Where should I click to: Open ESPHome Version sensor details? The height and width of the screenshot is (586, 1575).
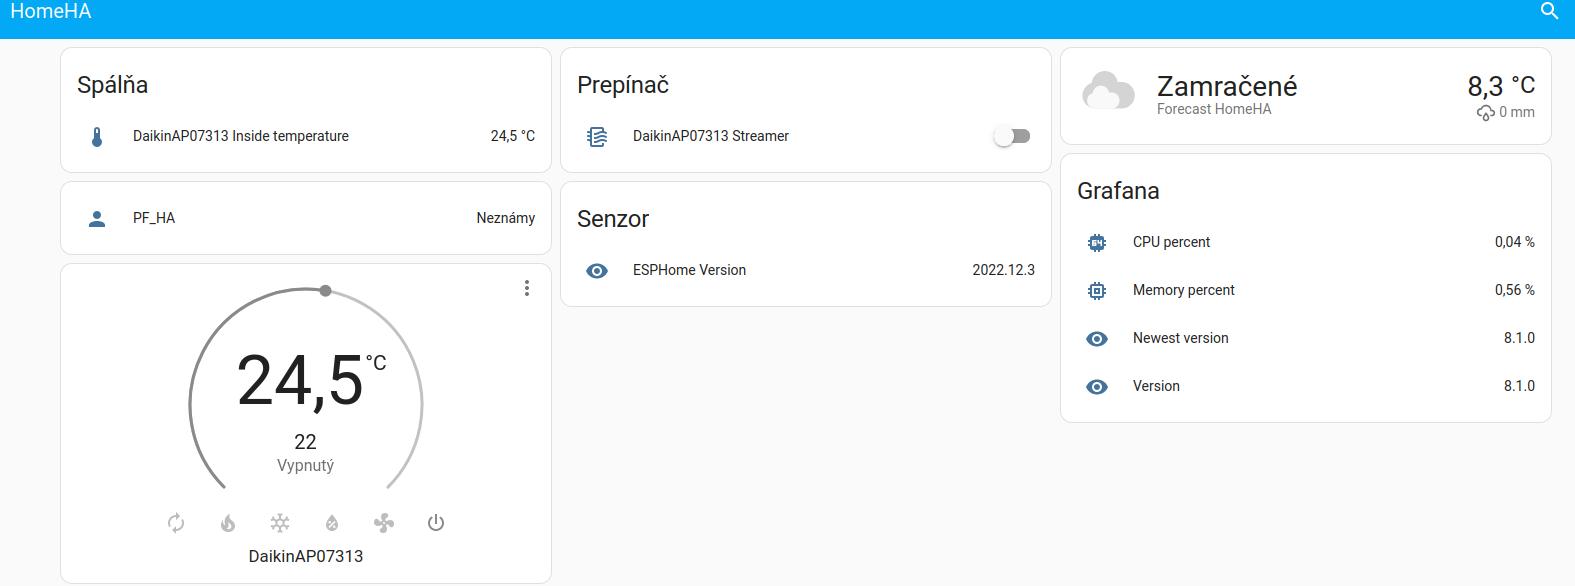[x=689, y=270]
